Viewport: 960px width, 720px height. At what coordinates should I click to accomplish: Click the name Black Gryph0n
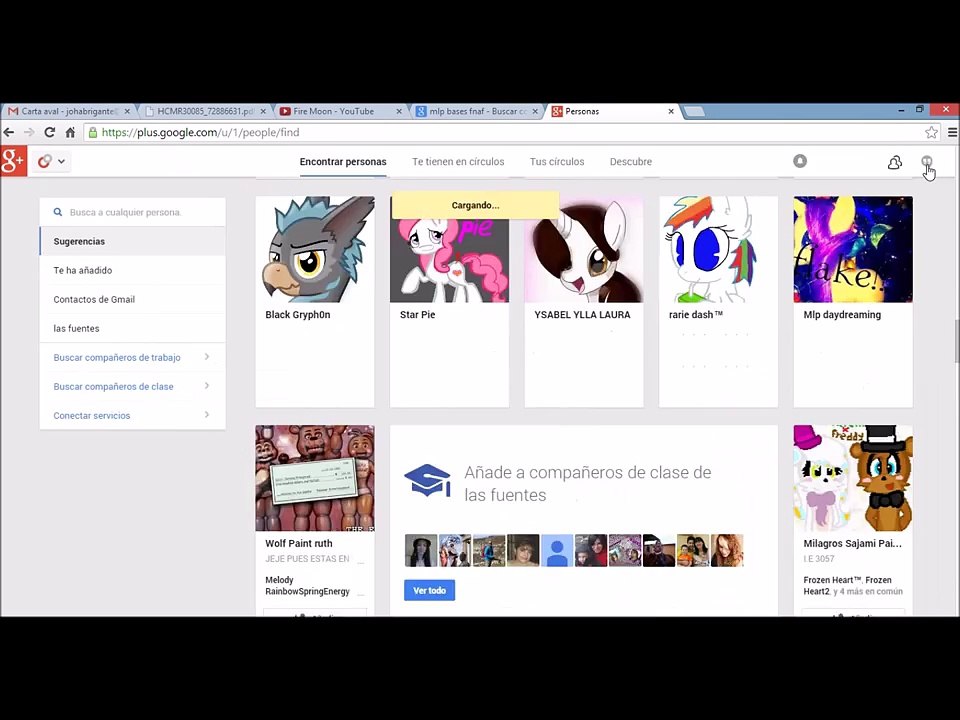tap(298, 315)
